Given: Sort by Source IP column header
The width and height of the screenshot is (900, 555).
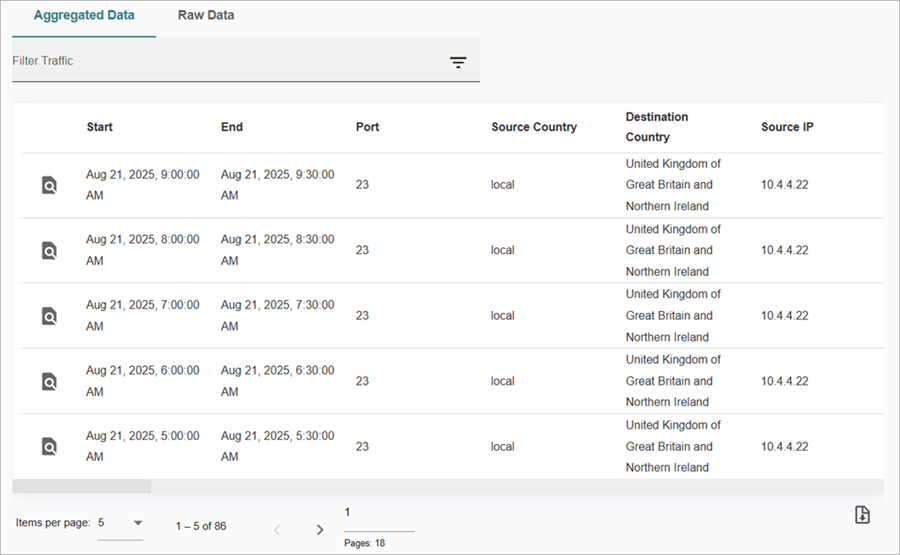Looking at the screenshot, I should pyautogui.click(x=787, y=127).
